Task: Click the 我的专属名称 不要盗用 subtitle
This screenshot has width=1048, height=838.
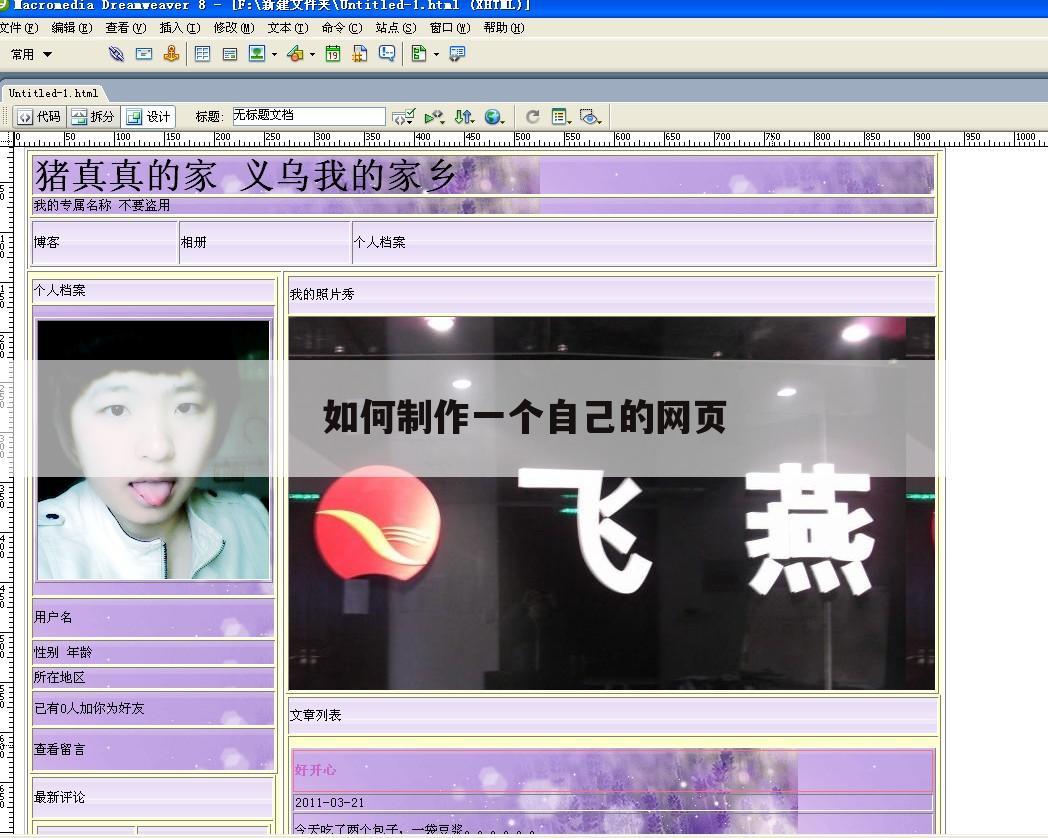Action: click(102, 205)
